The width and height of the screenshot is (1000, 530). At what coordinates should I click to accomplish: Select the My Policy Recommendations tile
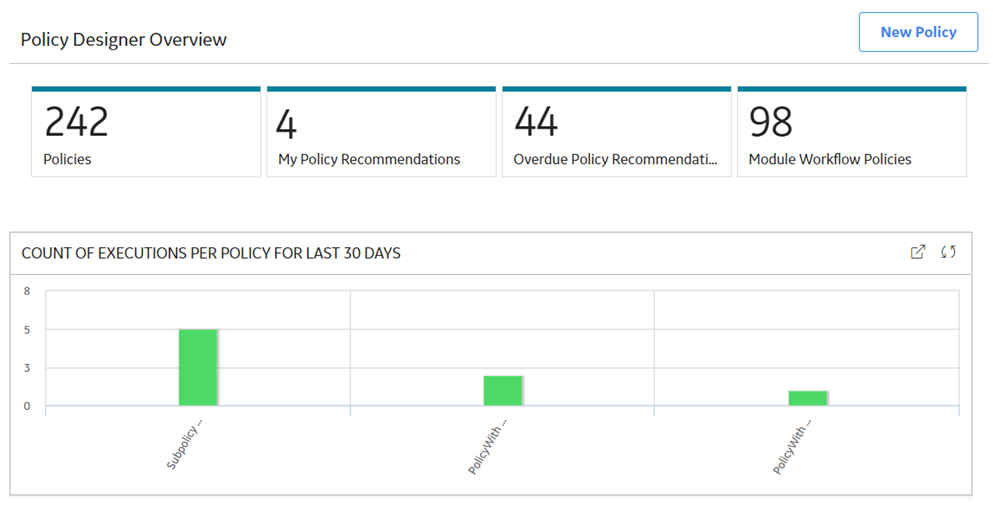coord(381,132)
